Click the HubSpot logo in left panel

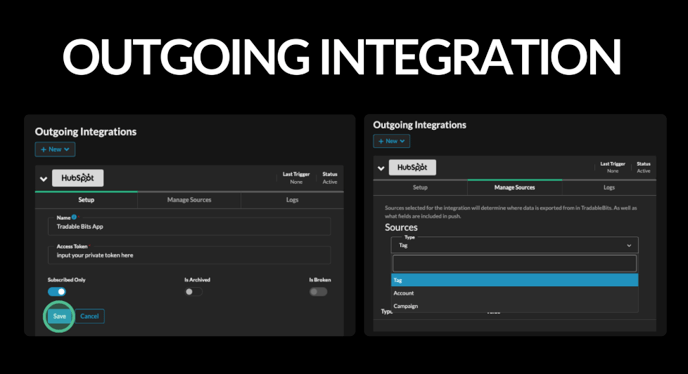[x=78, y=178]
